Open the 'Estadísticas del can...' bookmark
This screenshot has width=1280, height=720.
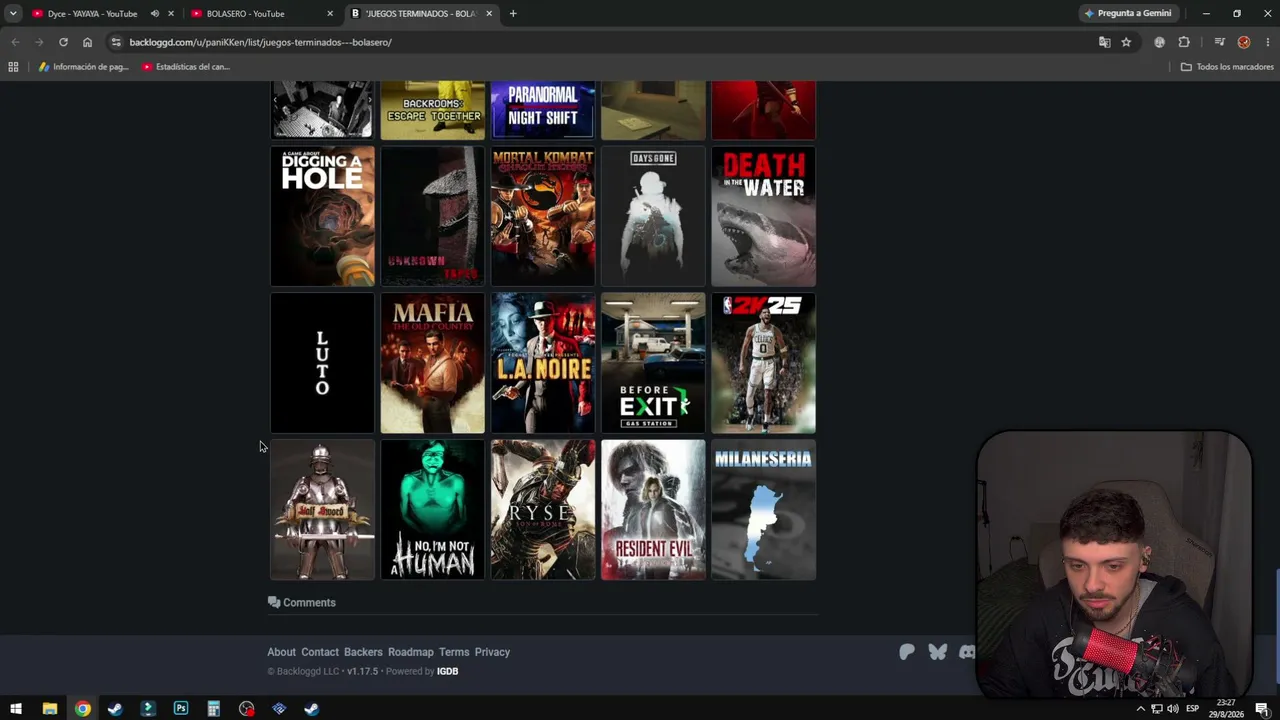186,67
